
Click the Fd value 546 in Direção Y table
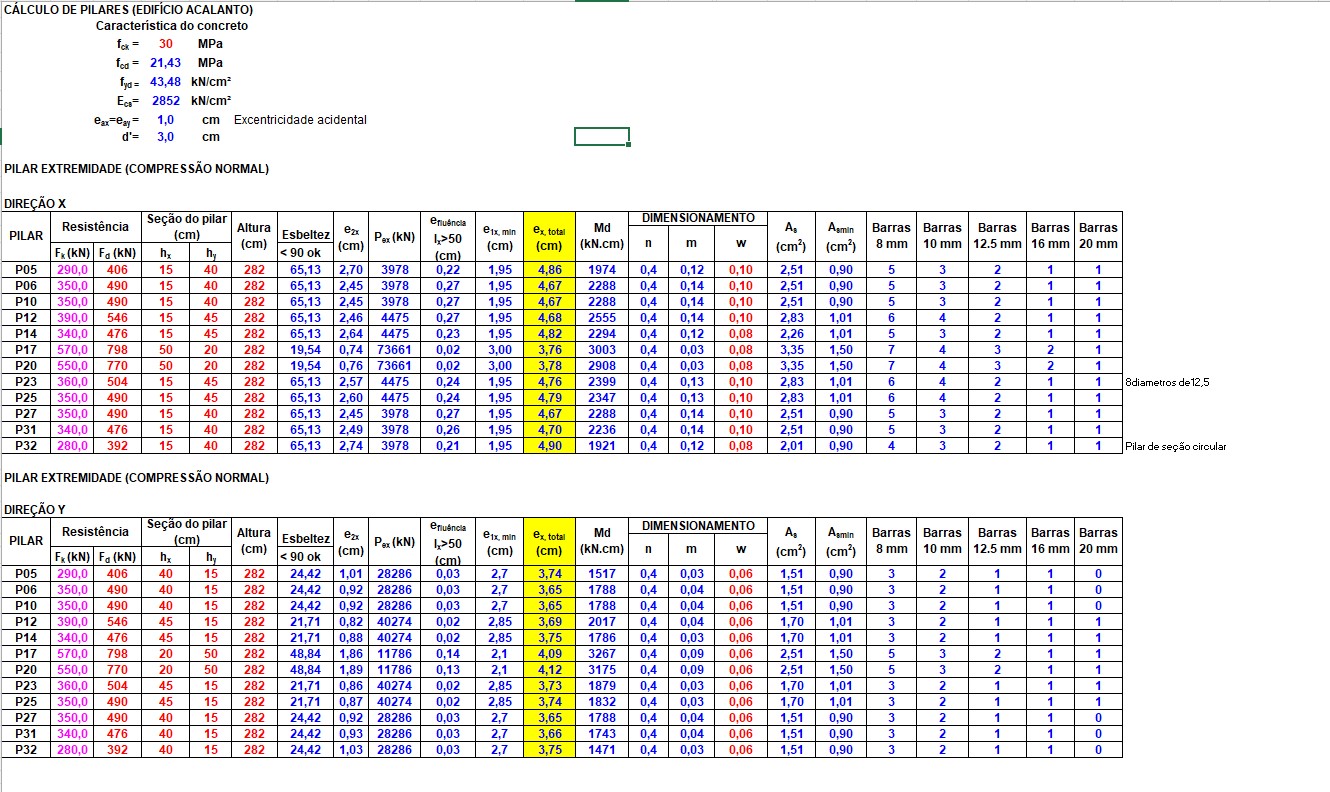click(x=118, y=622)
